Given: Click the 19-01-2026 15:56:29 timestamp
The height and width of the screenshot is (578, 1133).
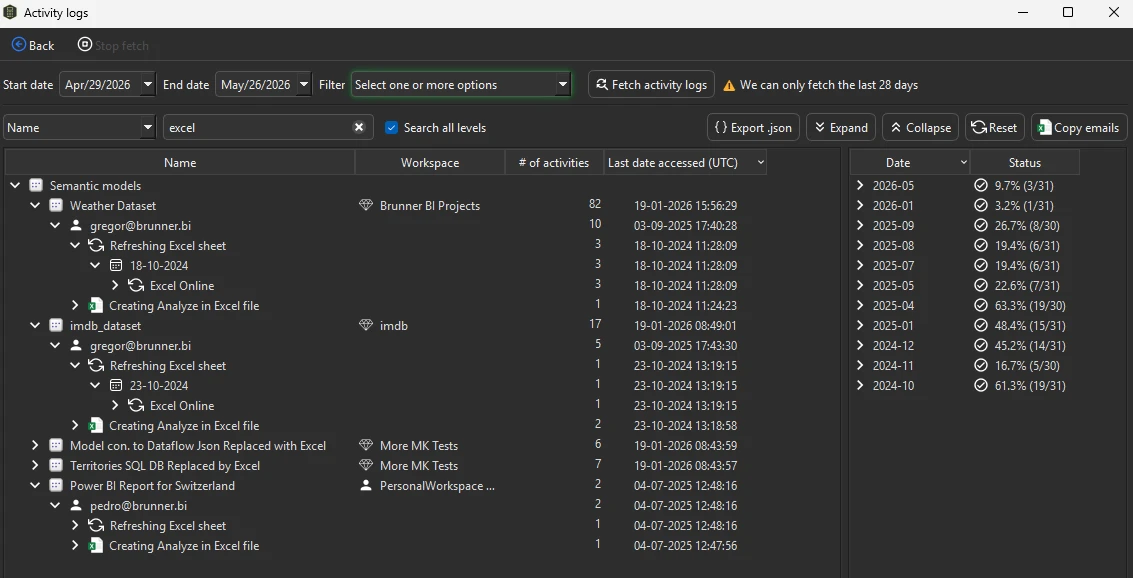Looking at the screenshot, I should click(685, 206).
